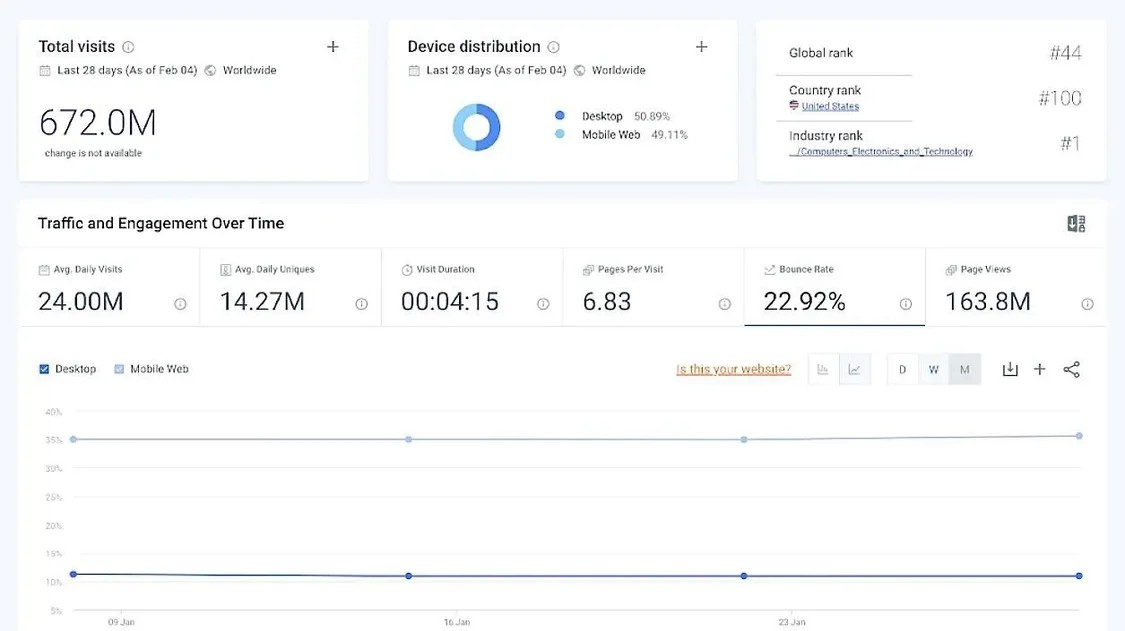Download the chart data
1125x631 pixels.
(1010, 370)
